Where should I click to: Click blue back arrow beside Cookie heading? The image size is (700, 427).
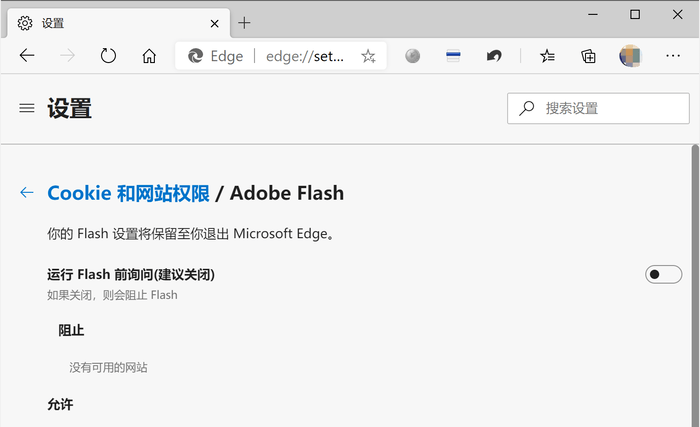tap(27, 193)
